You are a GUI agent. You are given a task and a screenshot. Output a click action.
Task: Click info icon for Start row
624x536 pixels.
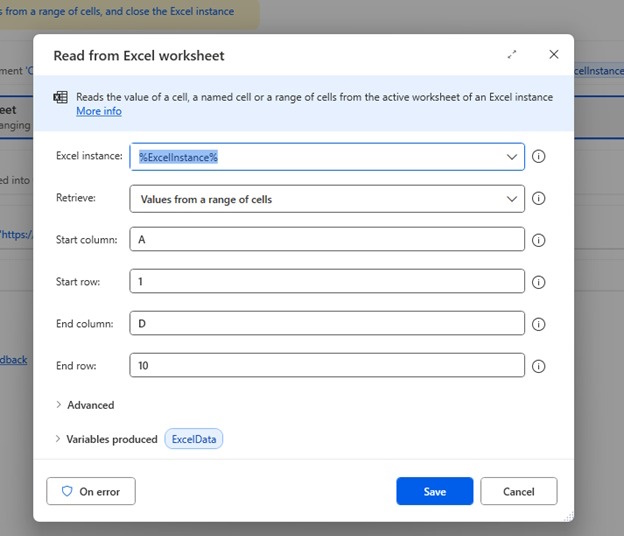point(538,282)
